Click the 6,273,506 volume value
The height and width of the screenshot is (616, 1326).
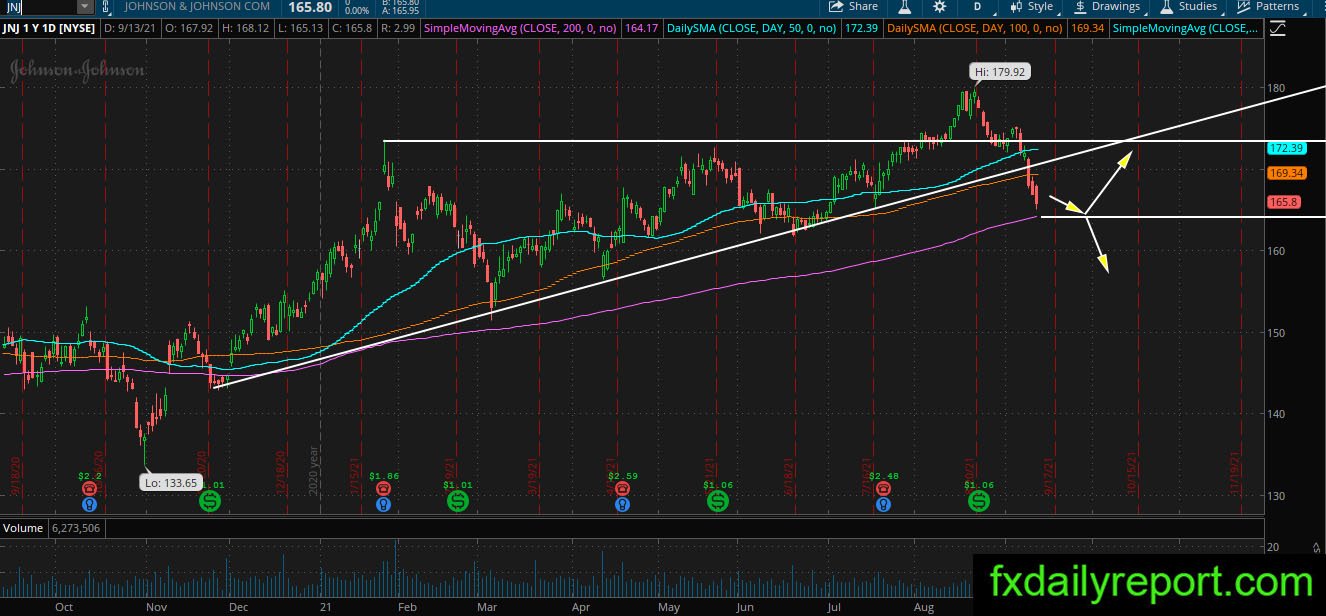76,528
